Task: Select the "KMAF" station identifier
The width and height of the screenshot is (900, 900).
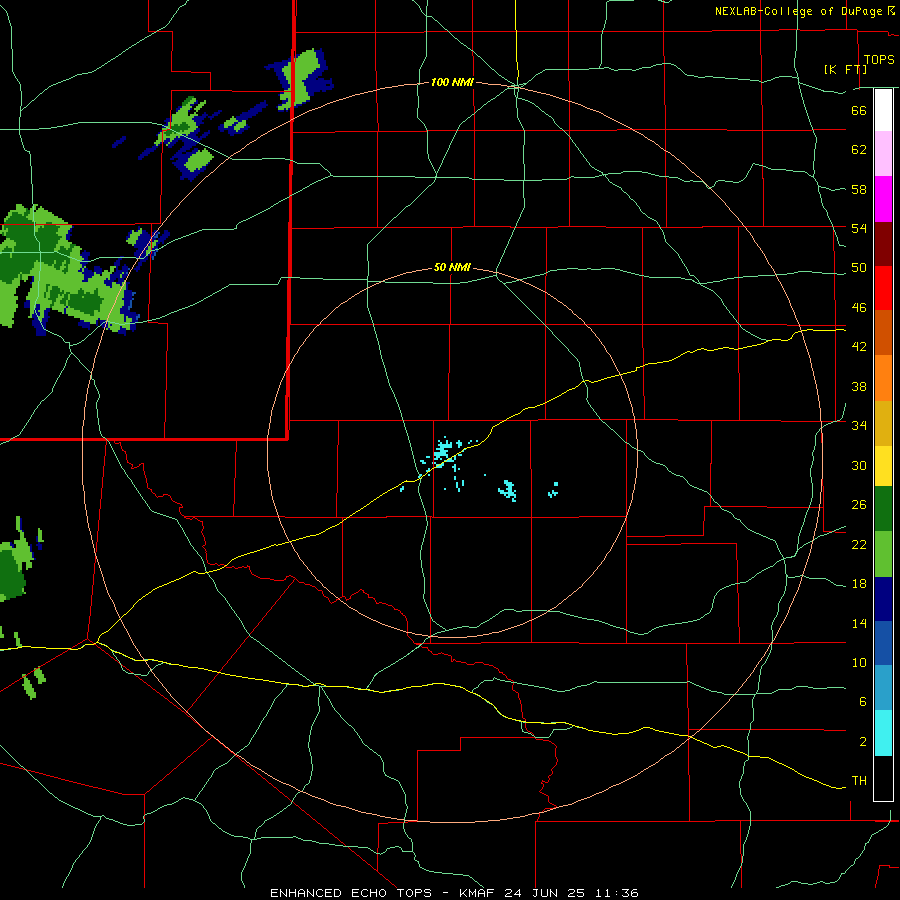Action: (477, 893)
